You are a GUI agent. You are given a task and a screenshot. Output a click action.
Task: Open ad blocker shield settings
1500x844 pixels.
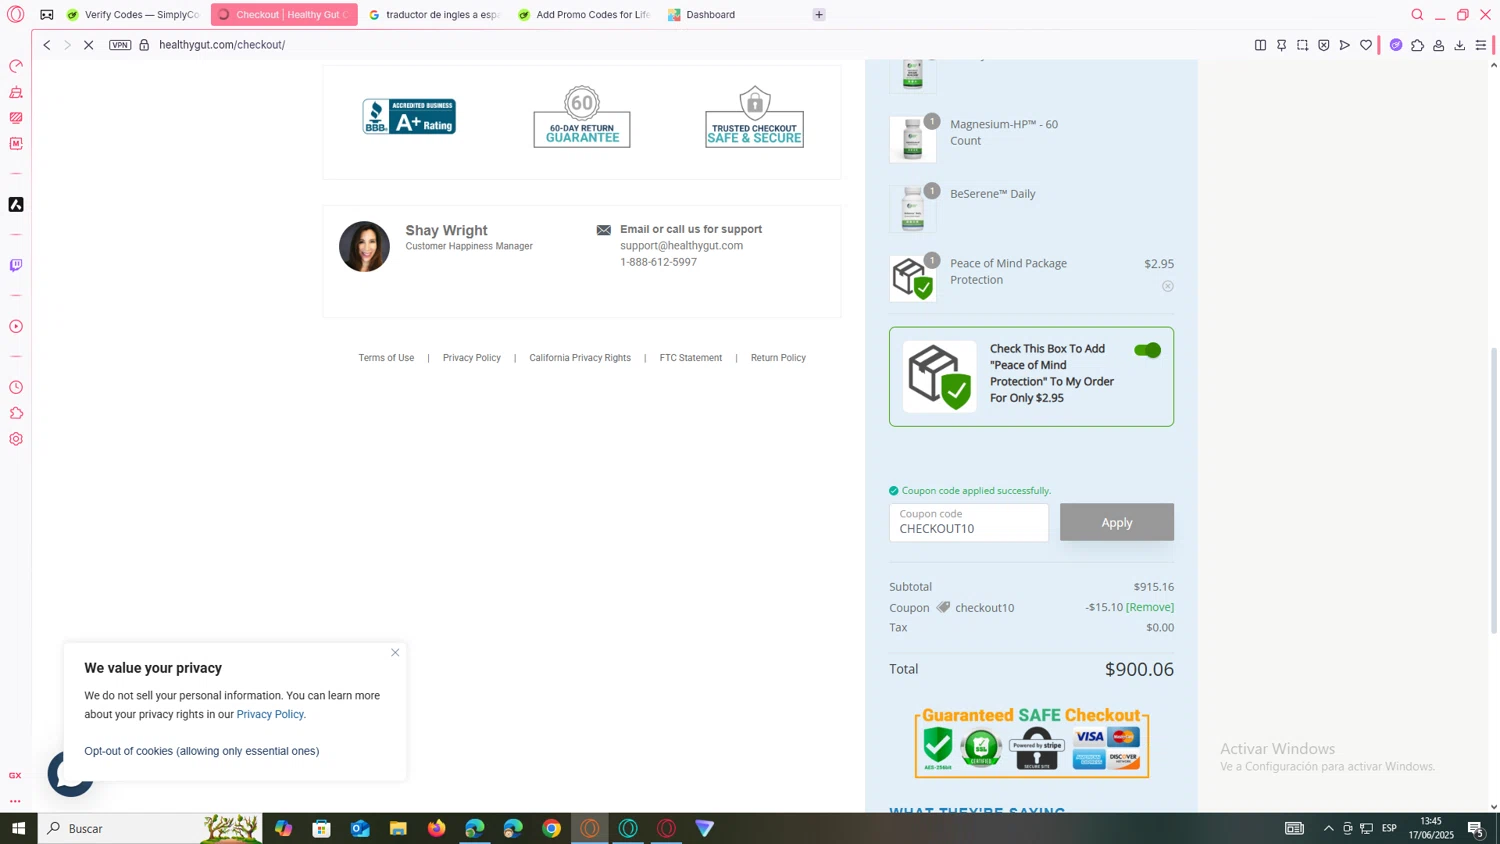tap(1324, 45)
